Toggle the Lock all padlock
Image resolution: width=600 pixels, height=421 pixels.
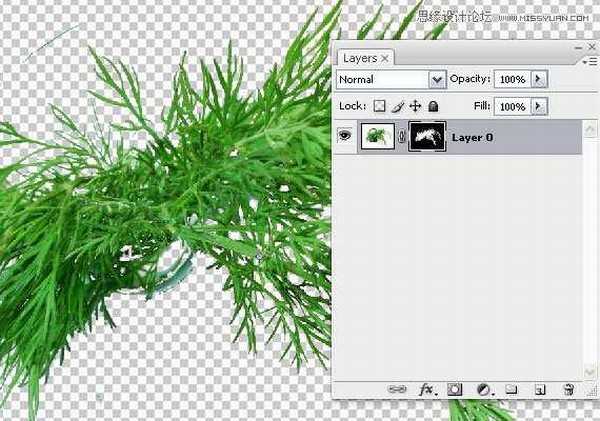[433, 105]
